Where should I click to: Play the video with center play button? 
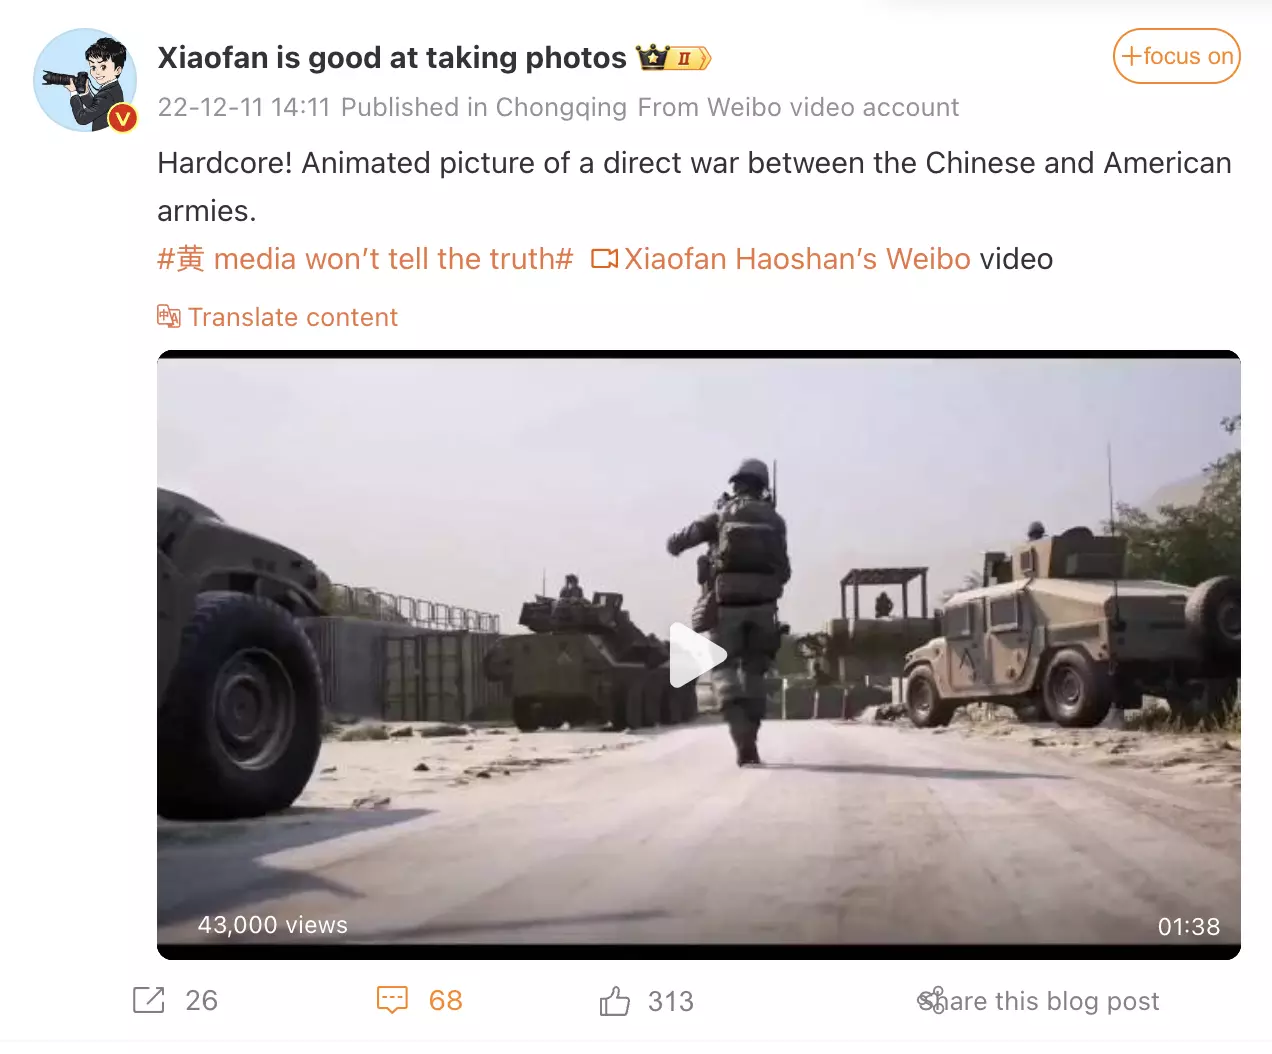697,655
